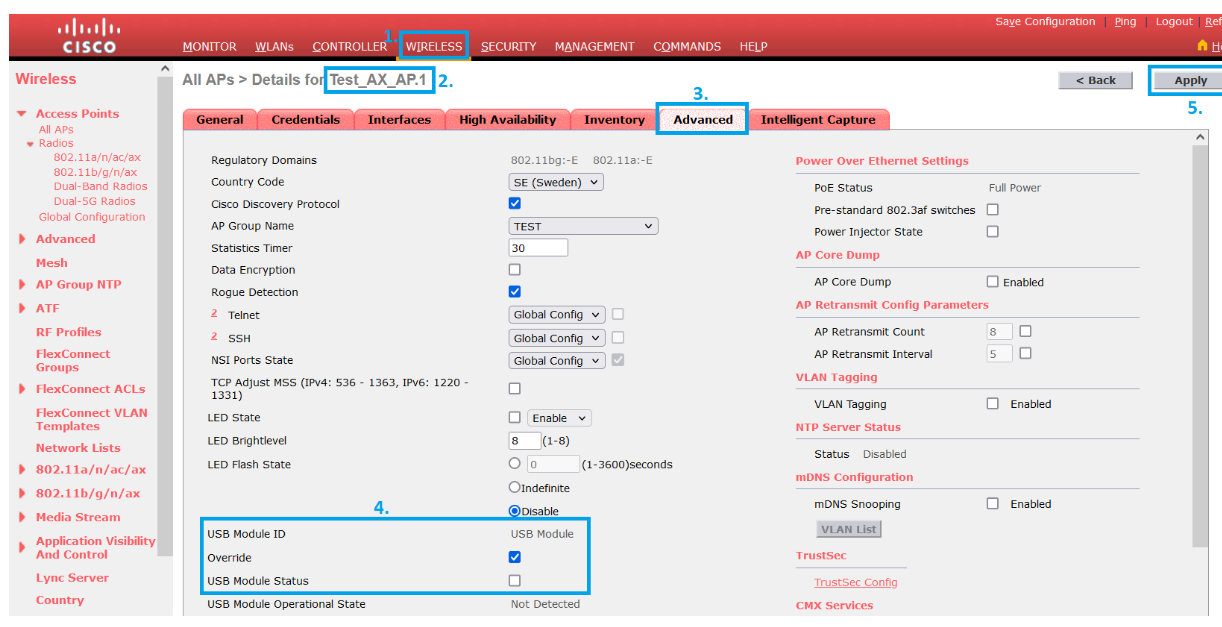Expand the ATF sidebar section

point(22,309)
